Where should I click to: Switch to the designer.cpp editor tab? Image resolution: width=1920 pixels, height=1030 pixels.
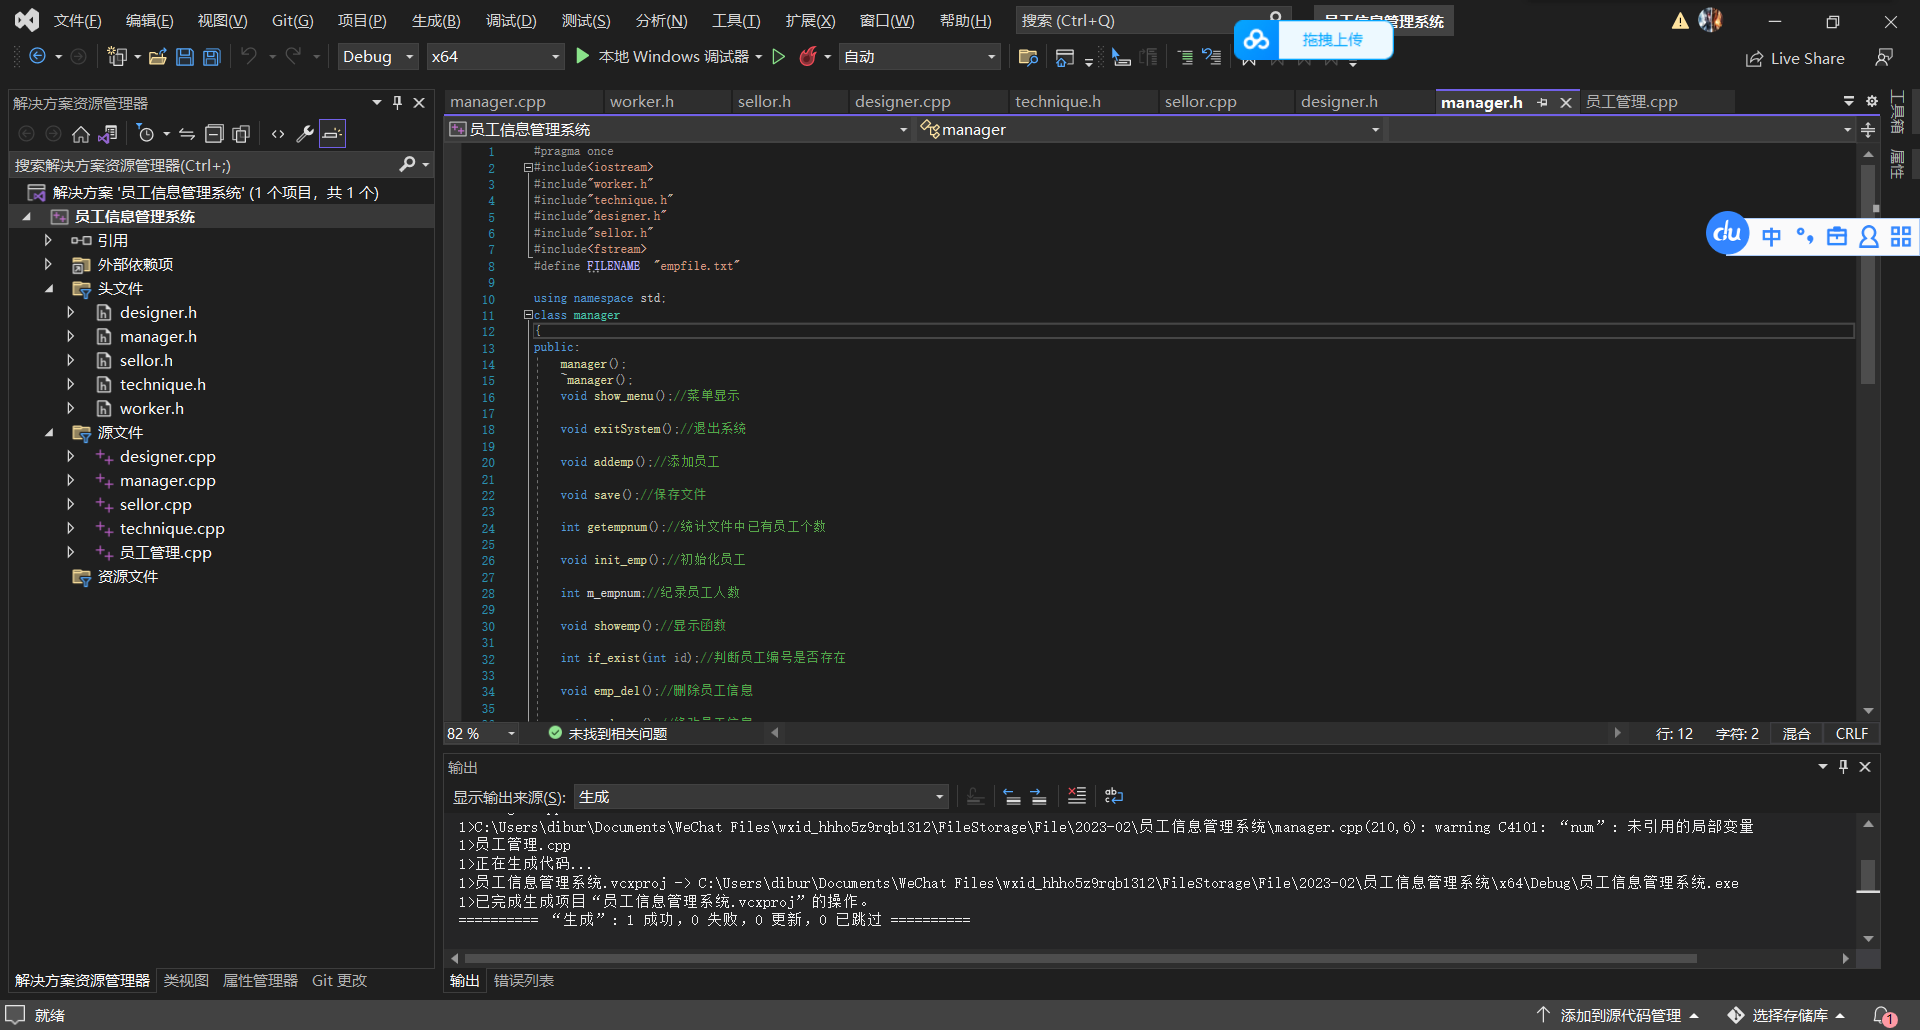coord(902,102)
